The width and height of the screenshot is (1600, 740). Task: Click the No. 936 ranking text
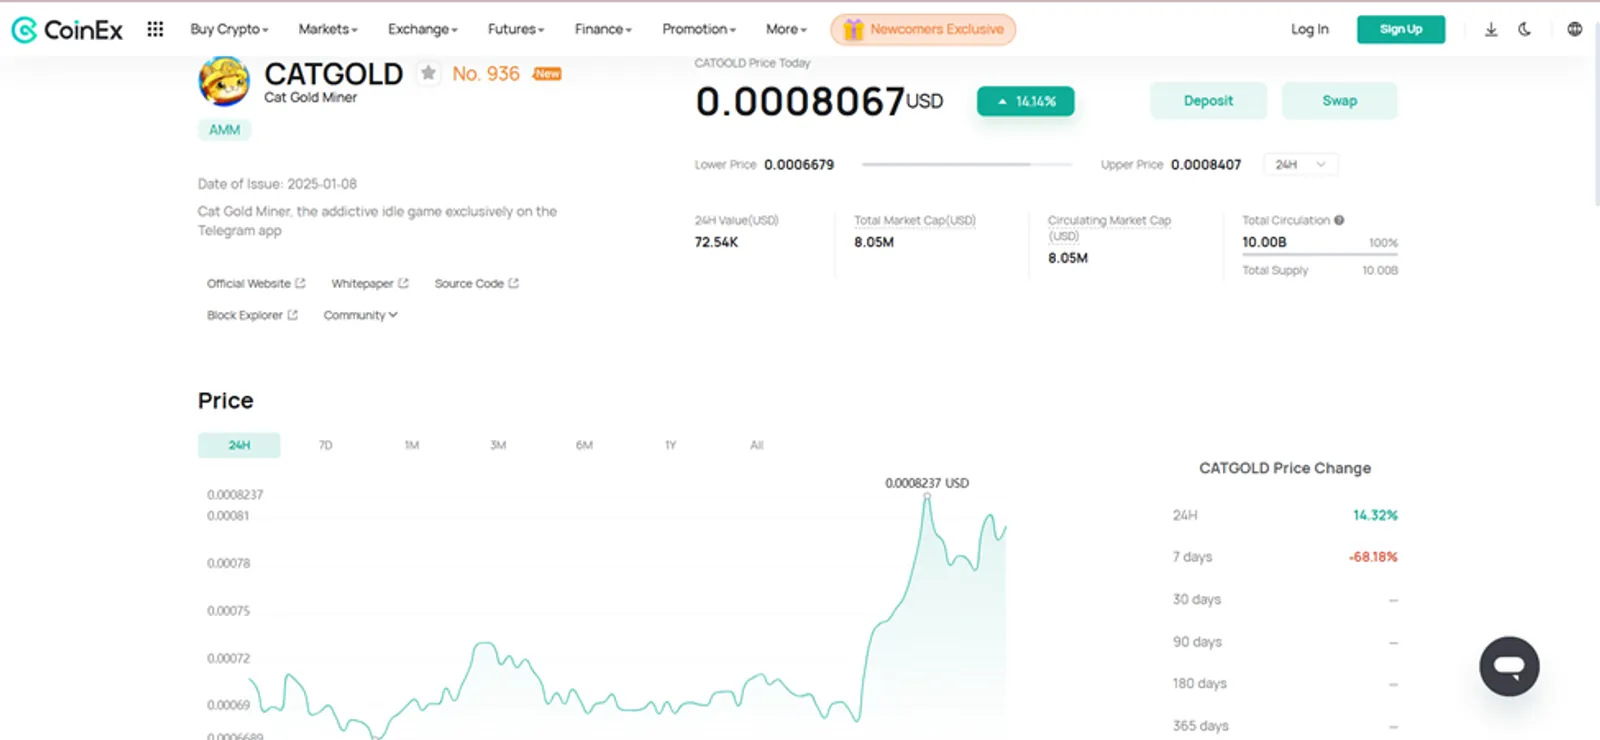tap(486, 73)
